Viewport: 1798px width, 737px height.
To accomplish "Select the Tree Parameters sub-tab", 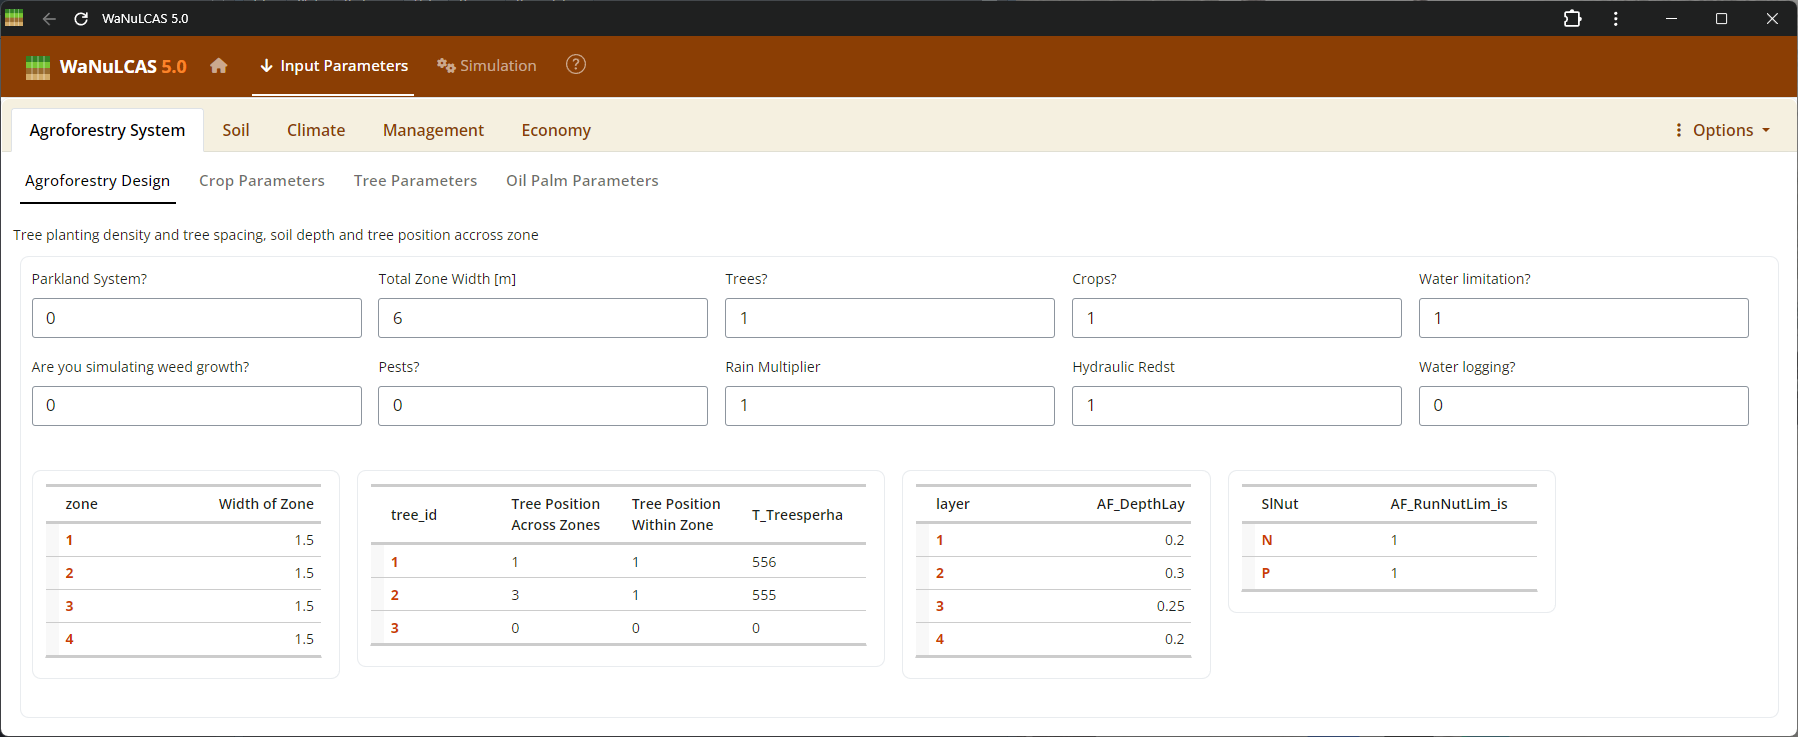I will pos(415,181).
